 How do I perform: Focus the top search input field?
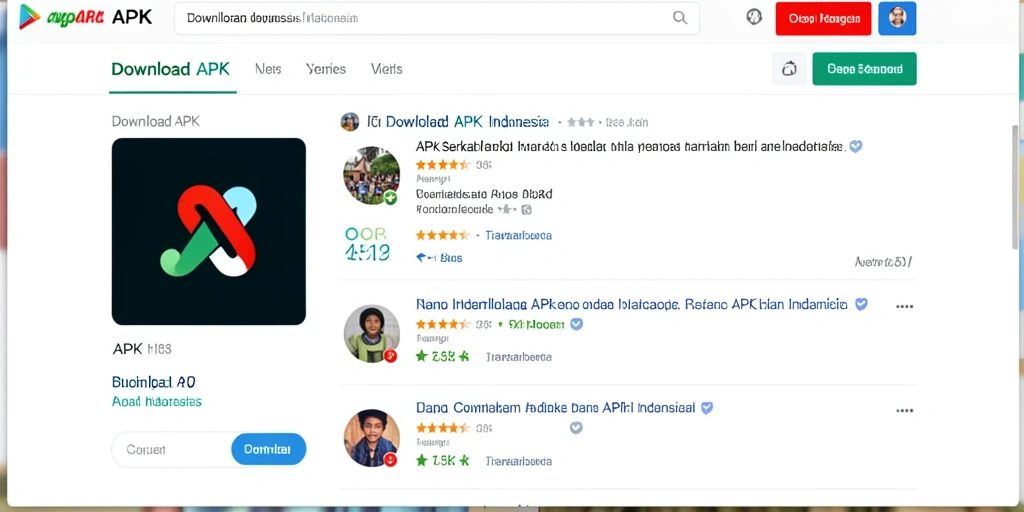[436, 18]
